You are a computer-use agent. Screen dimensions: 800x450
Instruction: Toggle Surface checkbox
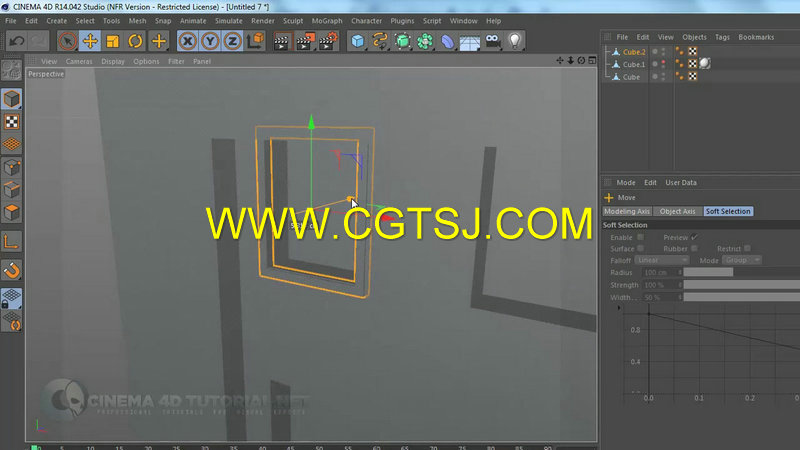coord(640,248)
